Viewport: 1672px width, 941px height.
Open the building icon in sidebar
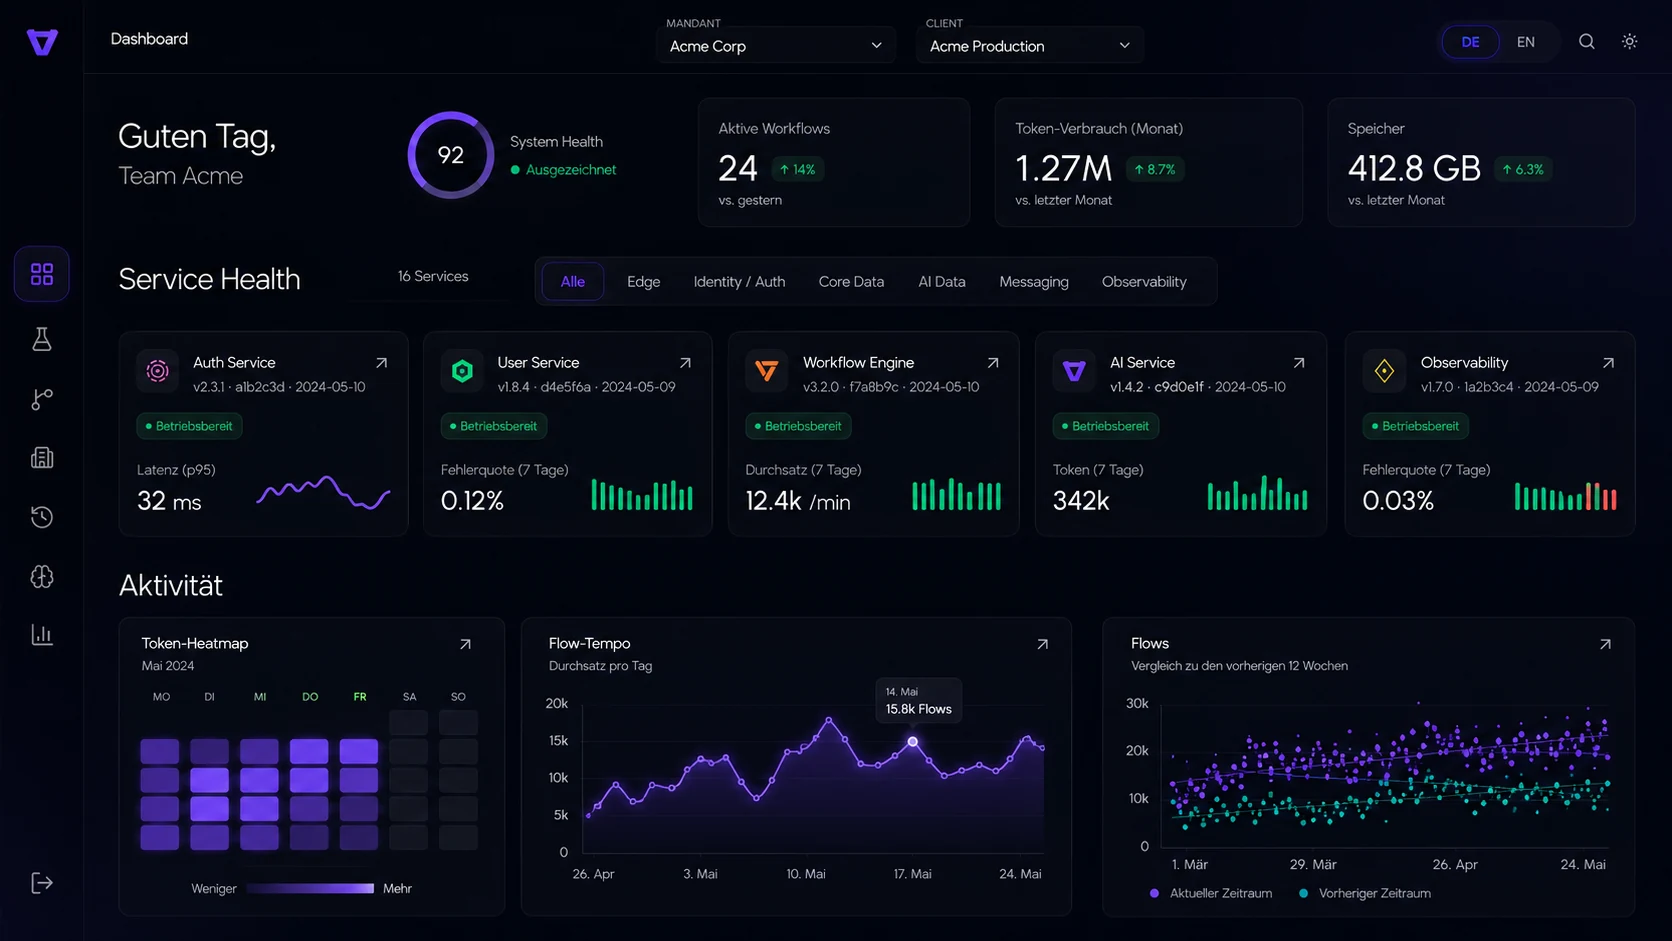point(42,458)
